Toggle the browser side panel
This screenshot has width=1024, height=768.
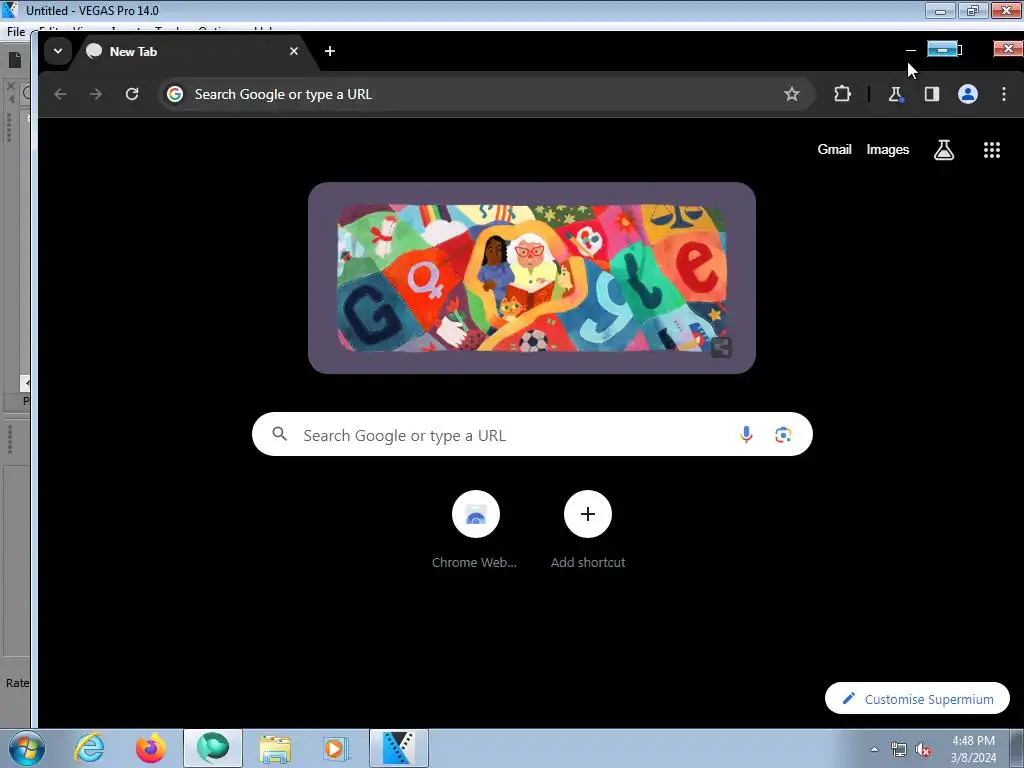pos(932,94)
